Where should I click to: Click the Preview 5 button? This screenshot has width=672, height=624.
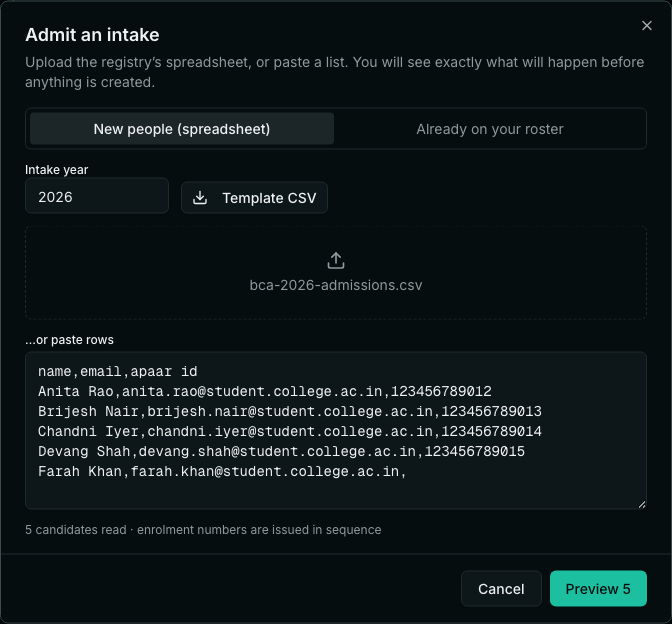pyautogui.click(x=598, y=588)
